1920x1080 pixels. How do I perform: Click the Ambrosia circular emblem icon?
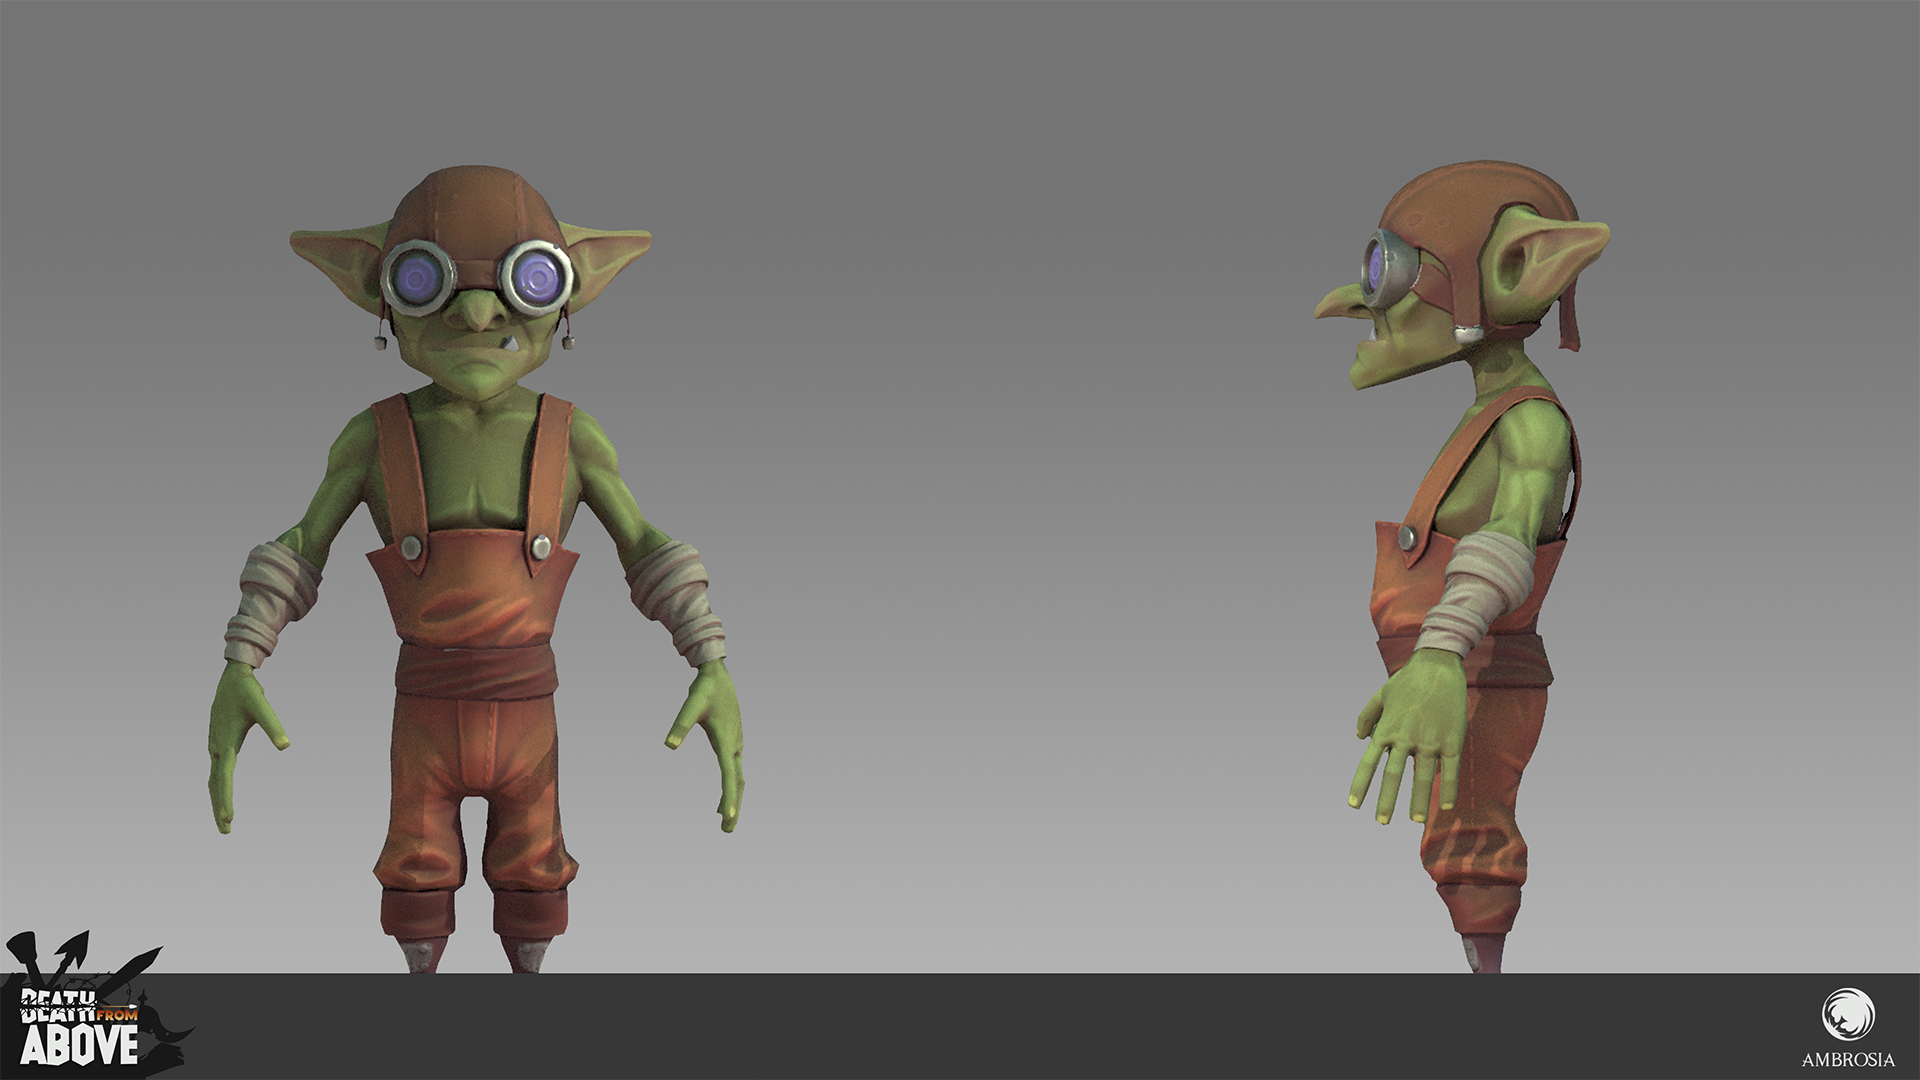[x=1848, y=1014]
